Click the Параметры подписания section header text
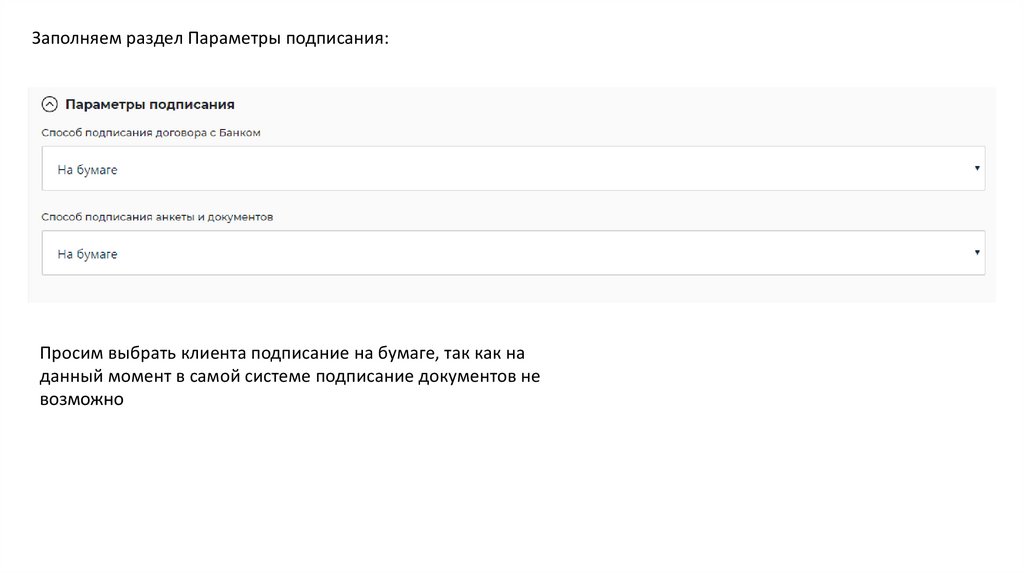The width and height of the screenshot is (1024, 574). (x=150, y=104)
